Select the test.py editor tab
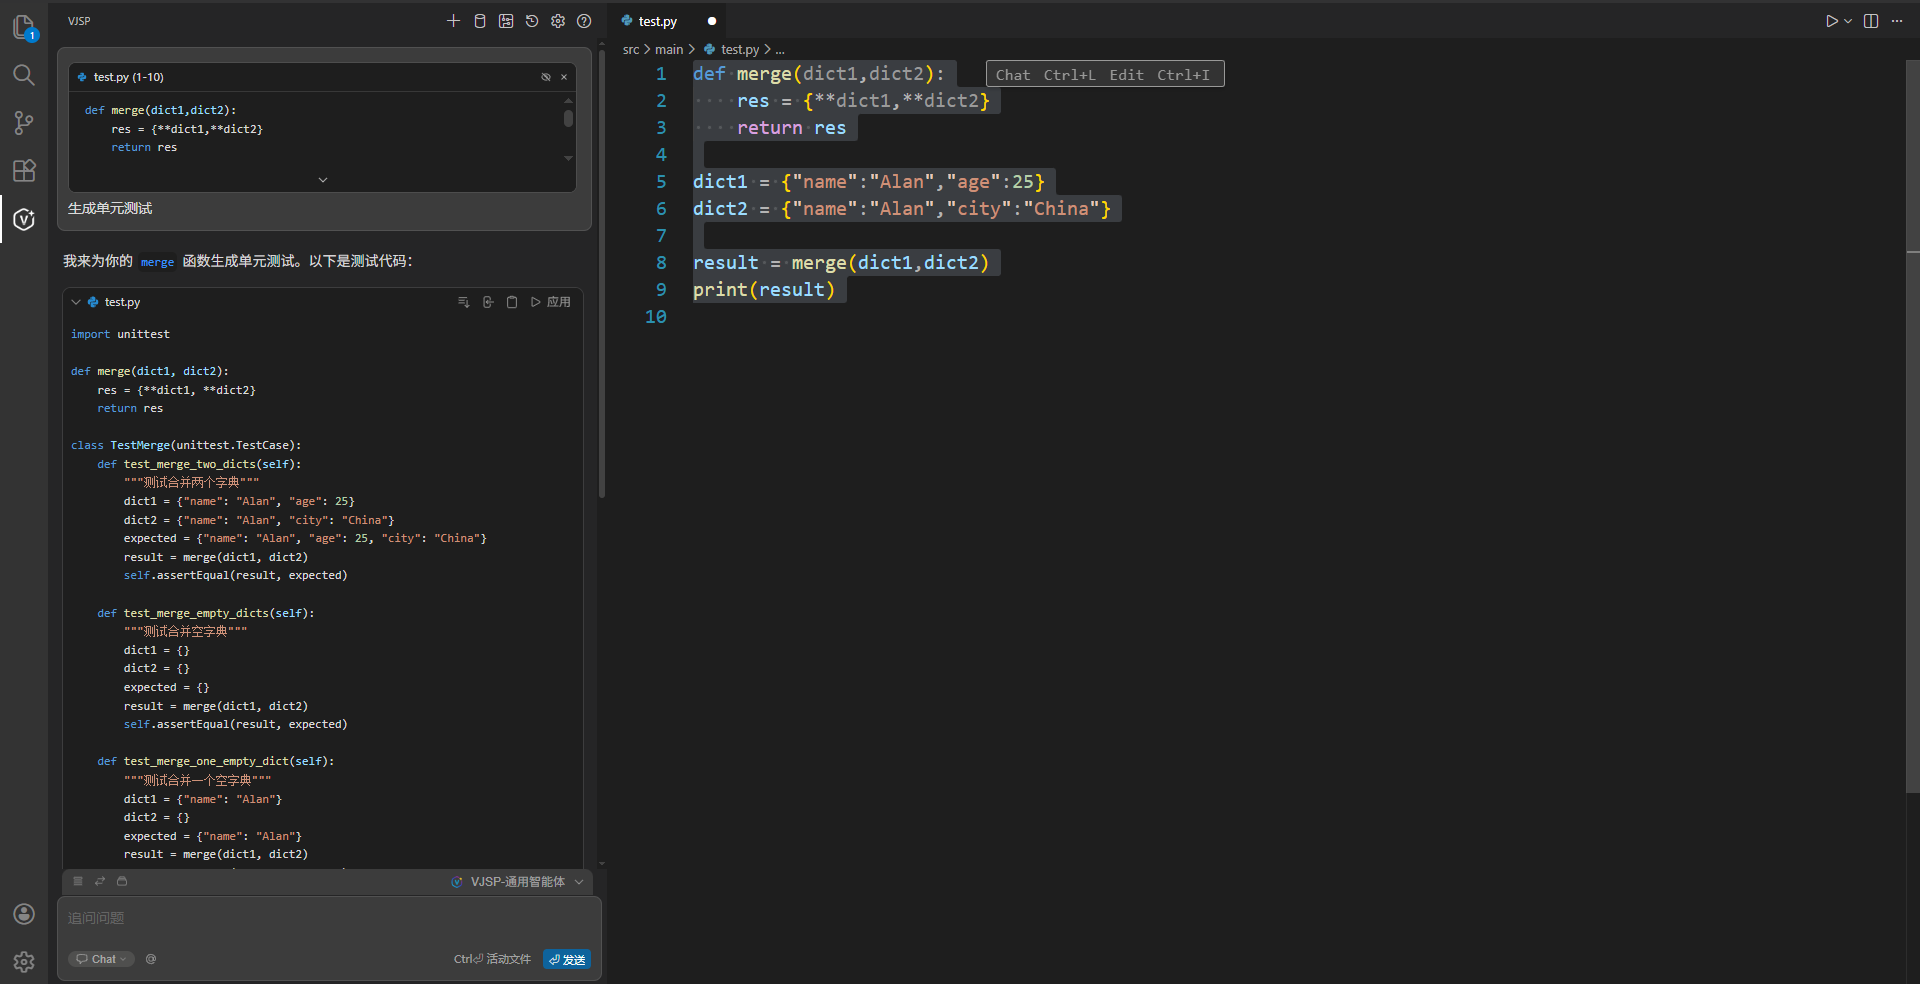This screenshot has width=1920, height=984. point(657,21)
